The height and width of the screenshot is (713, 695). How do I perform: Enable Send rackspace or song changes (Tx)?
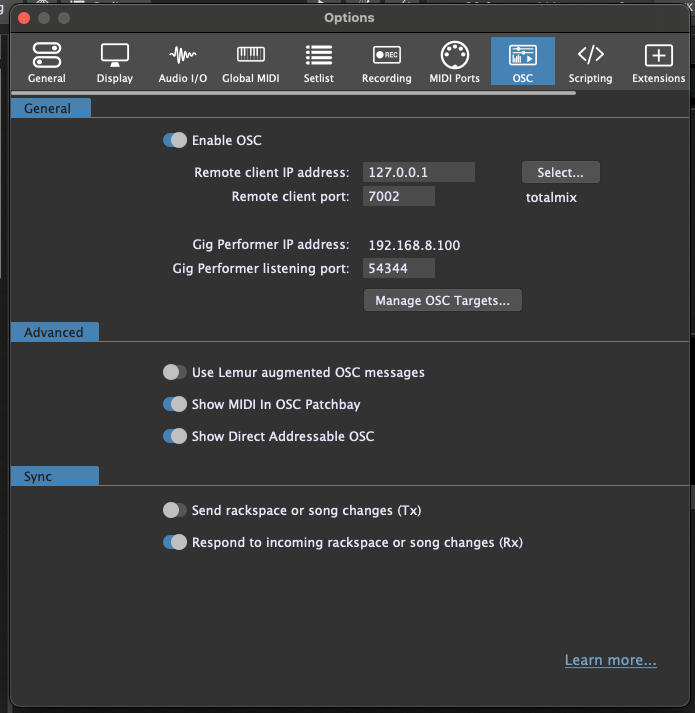point(175,510)
